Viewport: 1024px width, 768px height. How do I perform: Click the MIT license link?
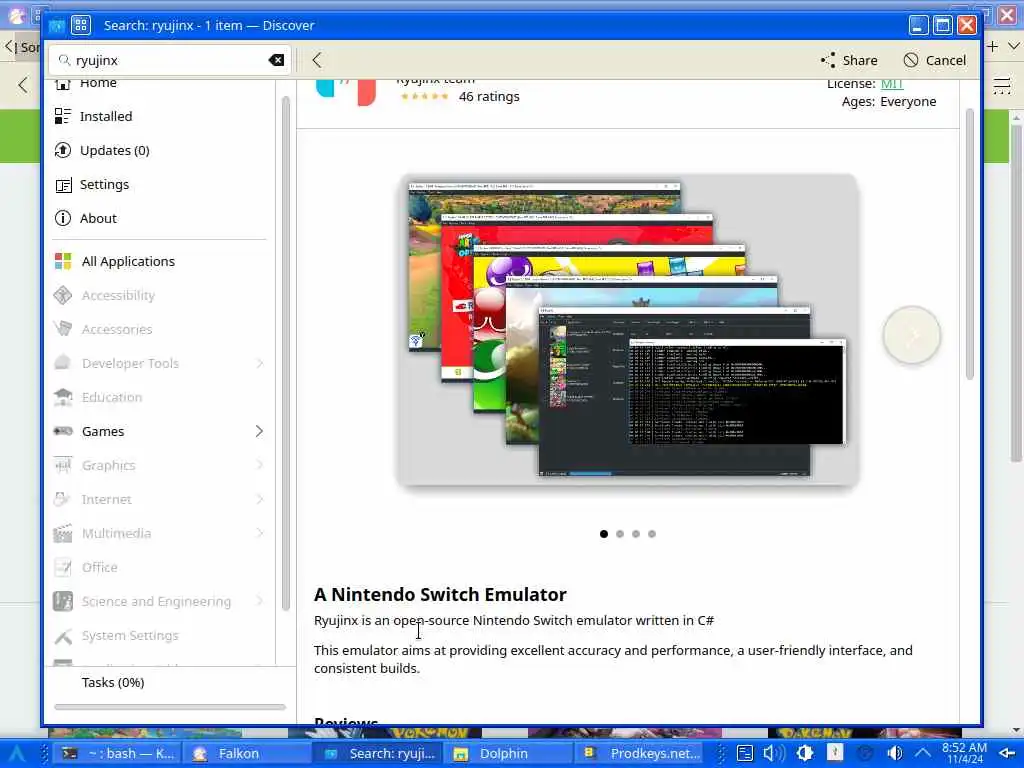[x=891, y=84]
